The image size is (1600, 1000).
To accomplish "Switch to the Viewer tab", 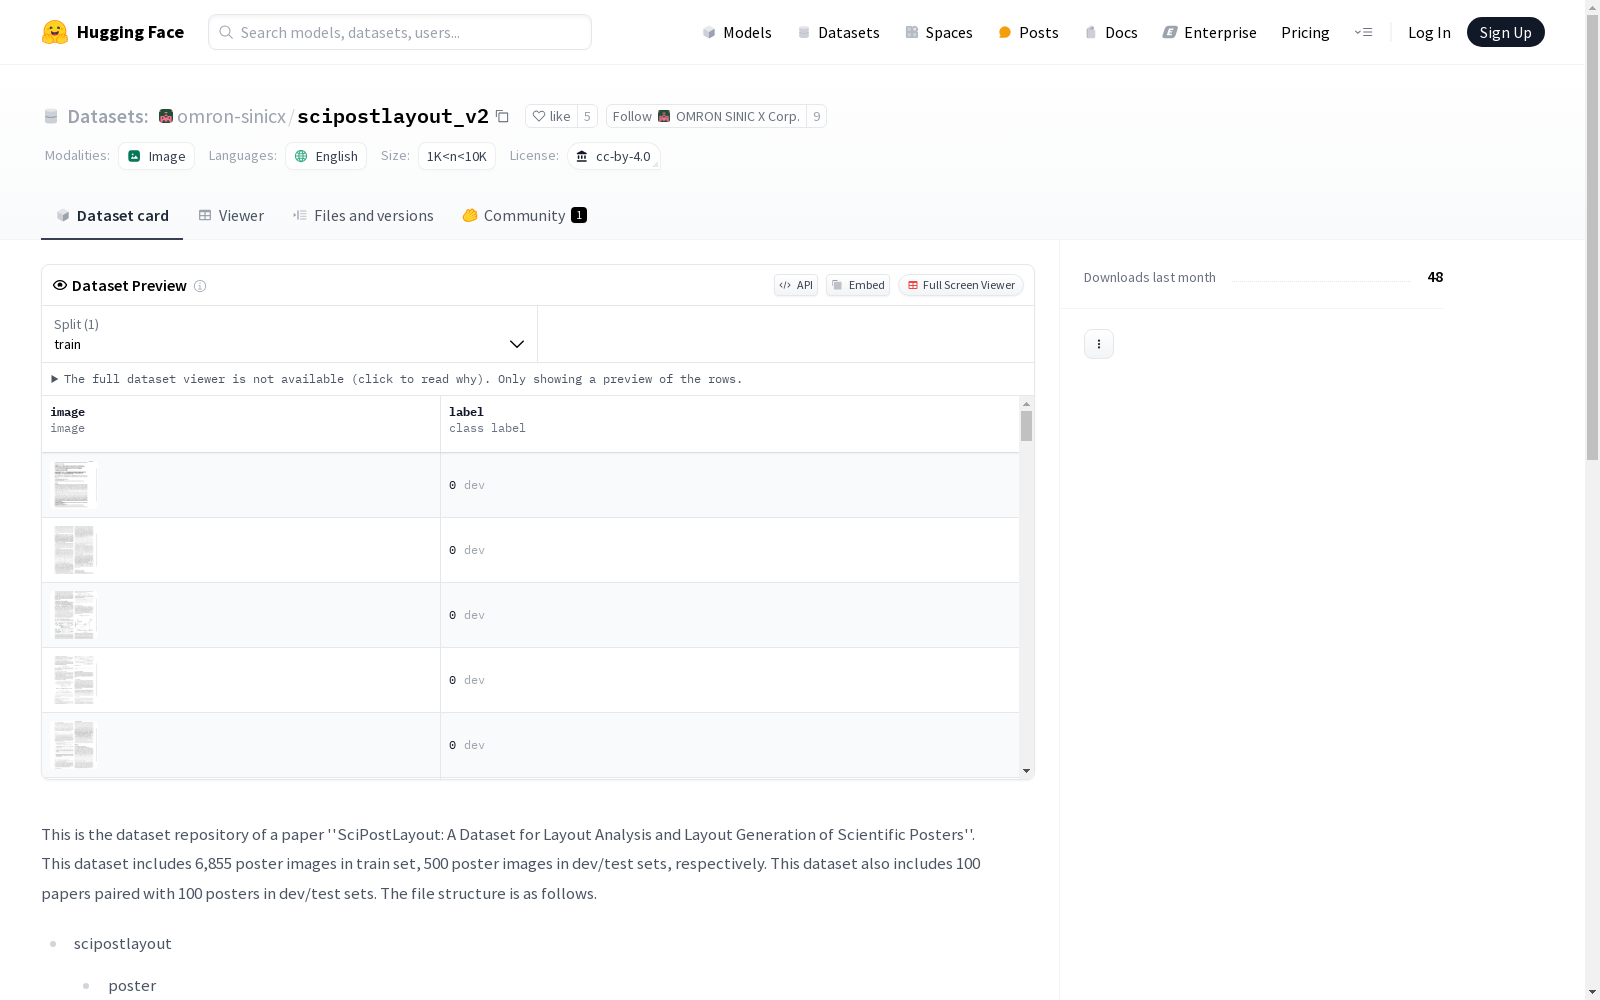I will 231,216.
